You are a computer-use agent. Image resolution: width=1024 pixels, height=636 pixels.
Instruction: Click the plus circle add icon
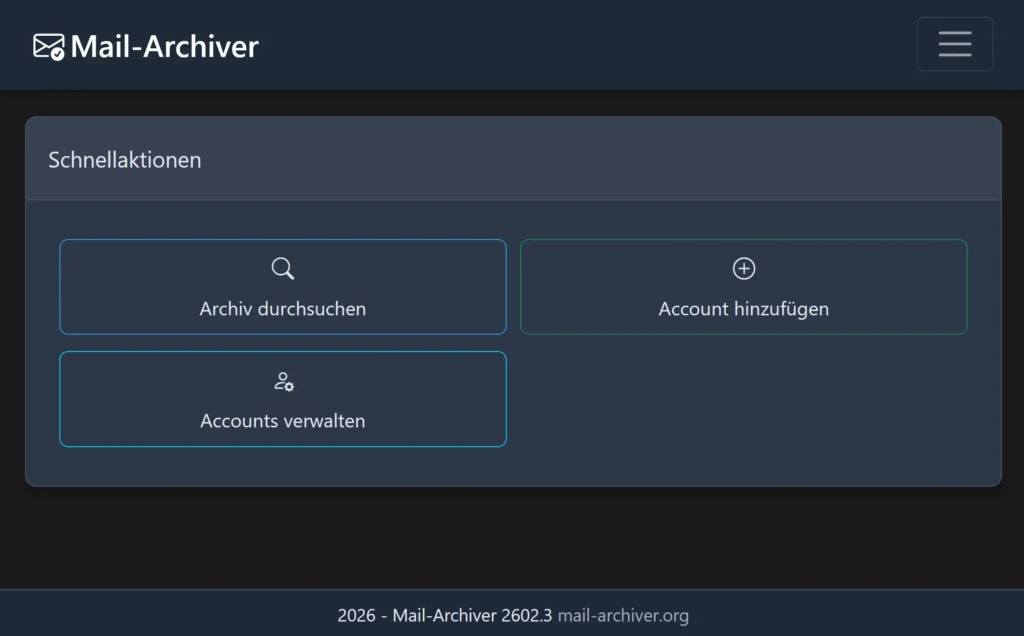pos(744,268)
